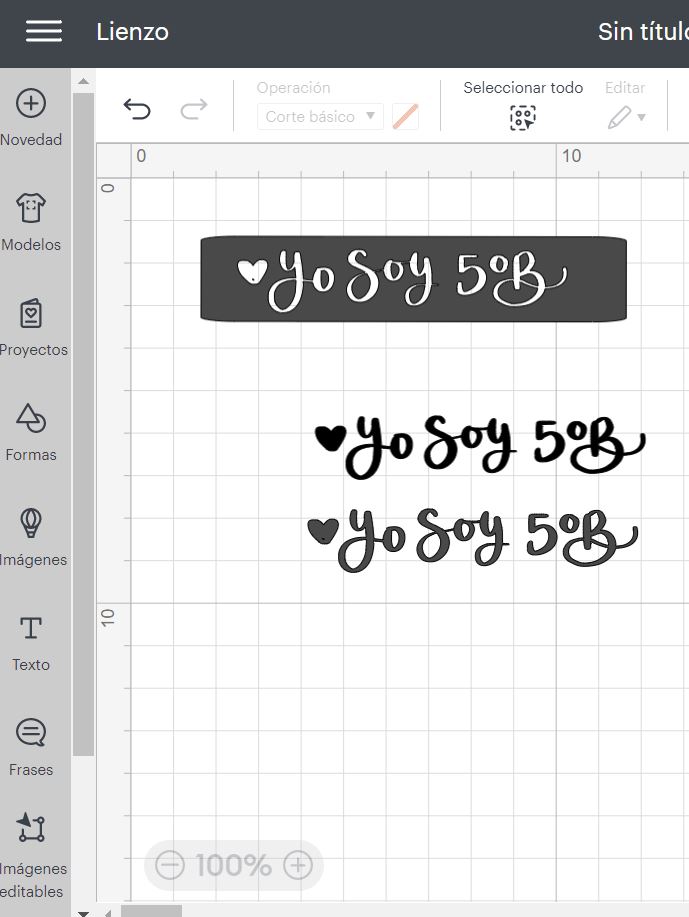This screenshot has width=689, height=917.
Task: Click the Lienzo title
Action: 132,32
